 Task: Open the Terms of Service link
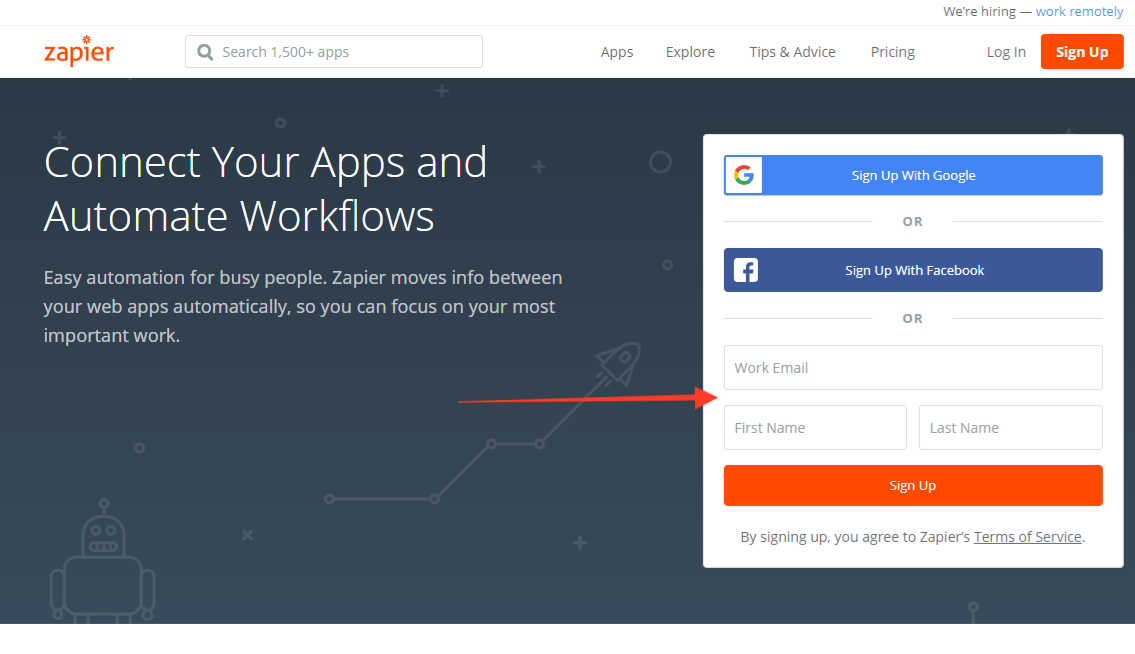(1027, 536)
